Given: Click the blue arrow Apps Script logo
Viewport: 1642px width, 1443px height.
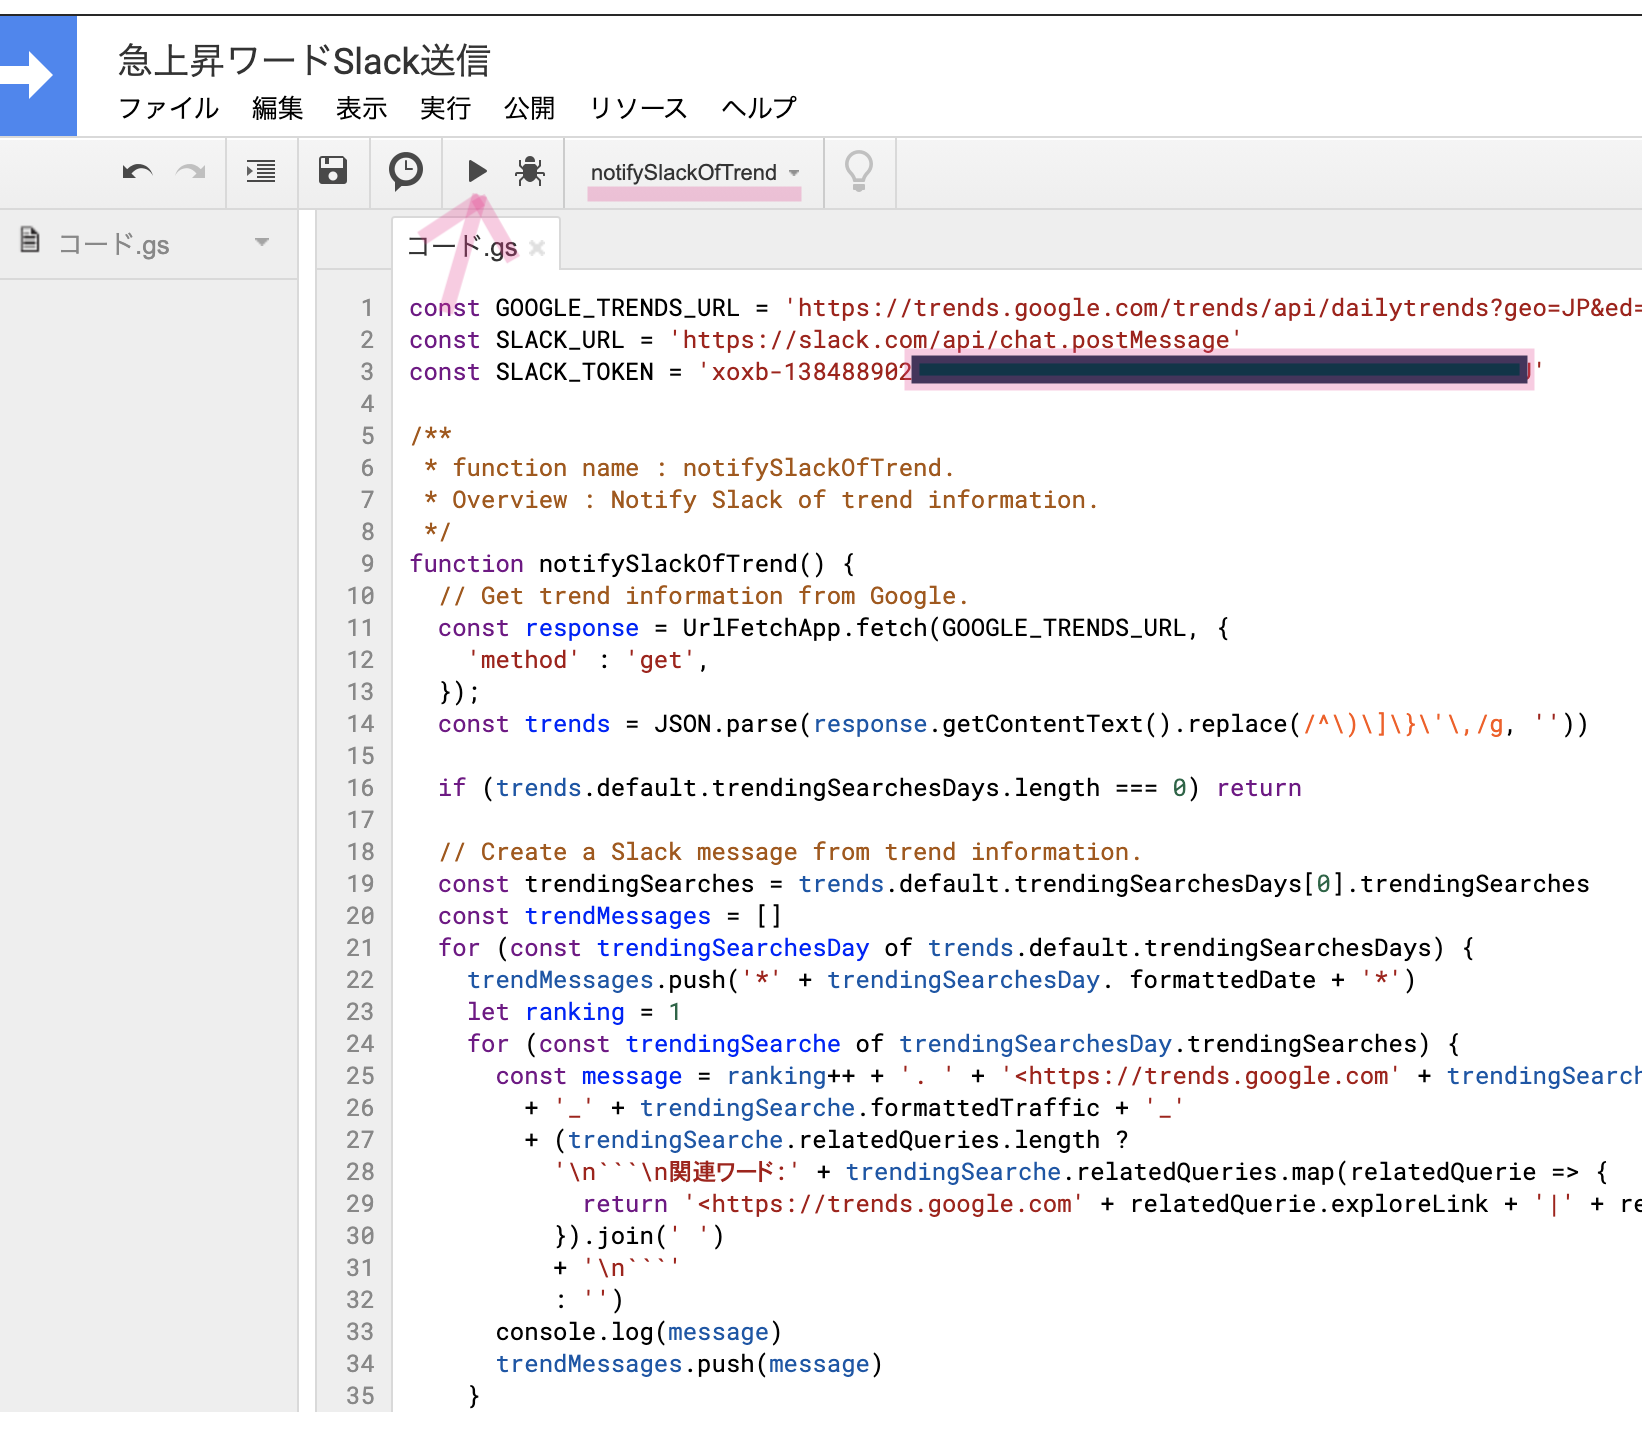Looking at the screenshot, I should [x=38, y=75].
